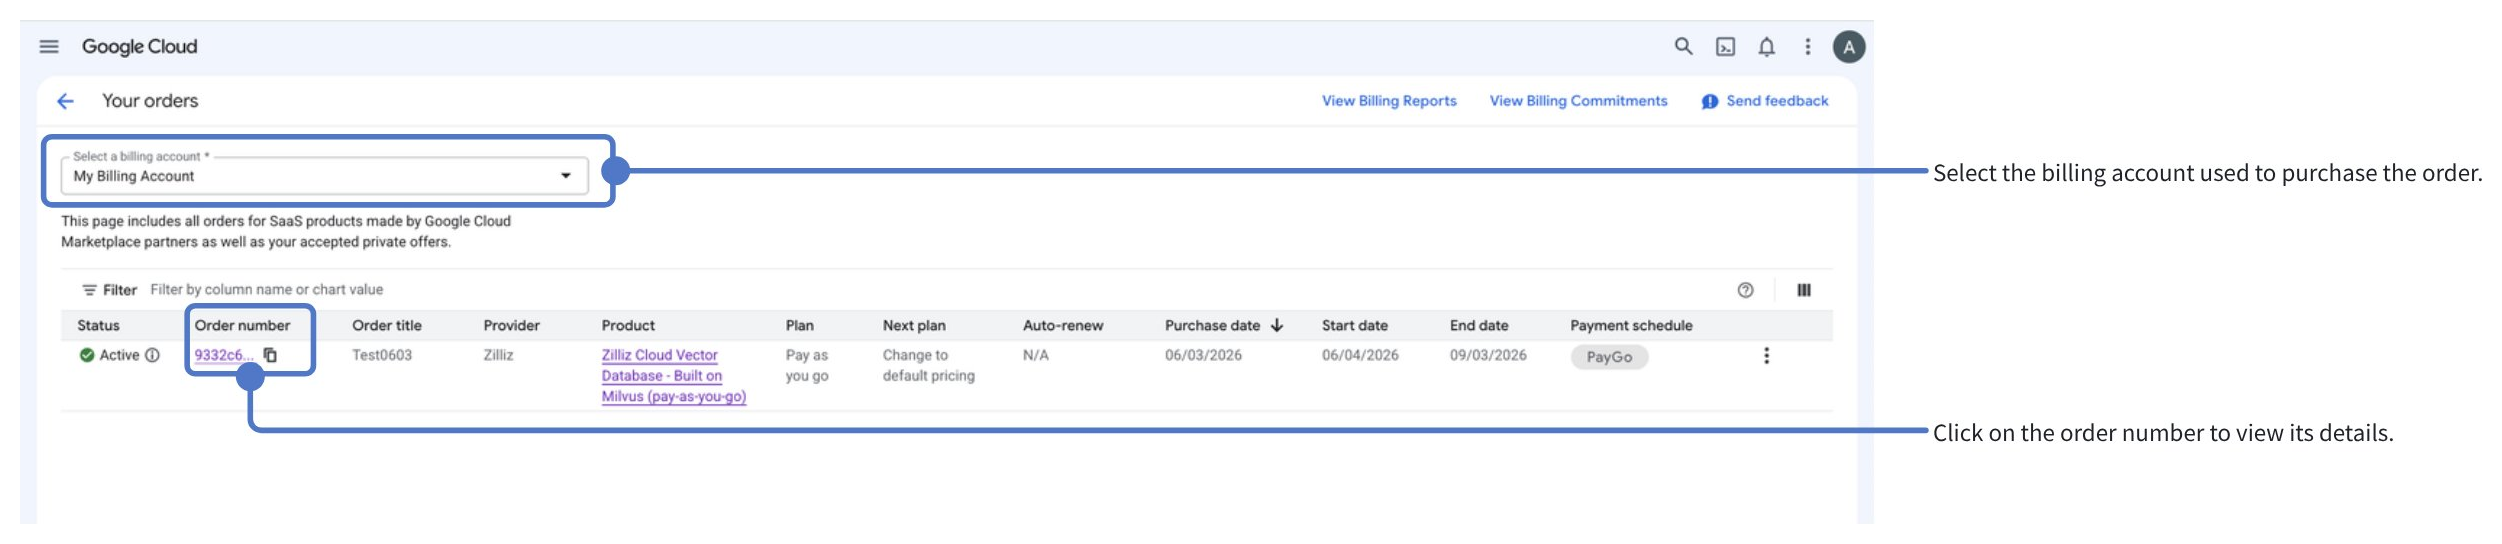Viewport: 2502px width, 544px height.
Task: Click the Plan column header
Action: click(799, 325)
